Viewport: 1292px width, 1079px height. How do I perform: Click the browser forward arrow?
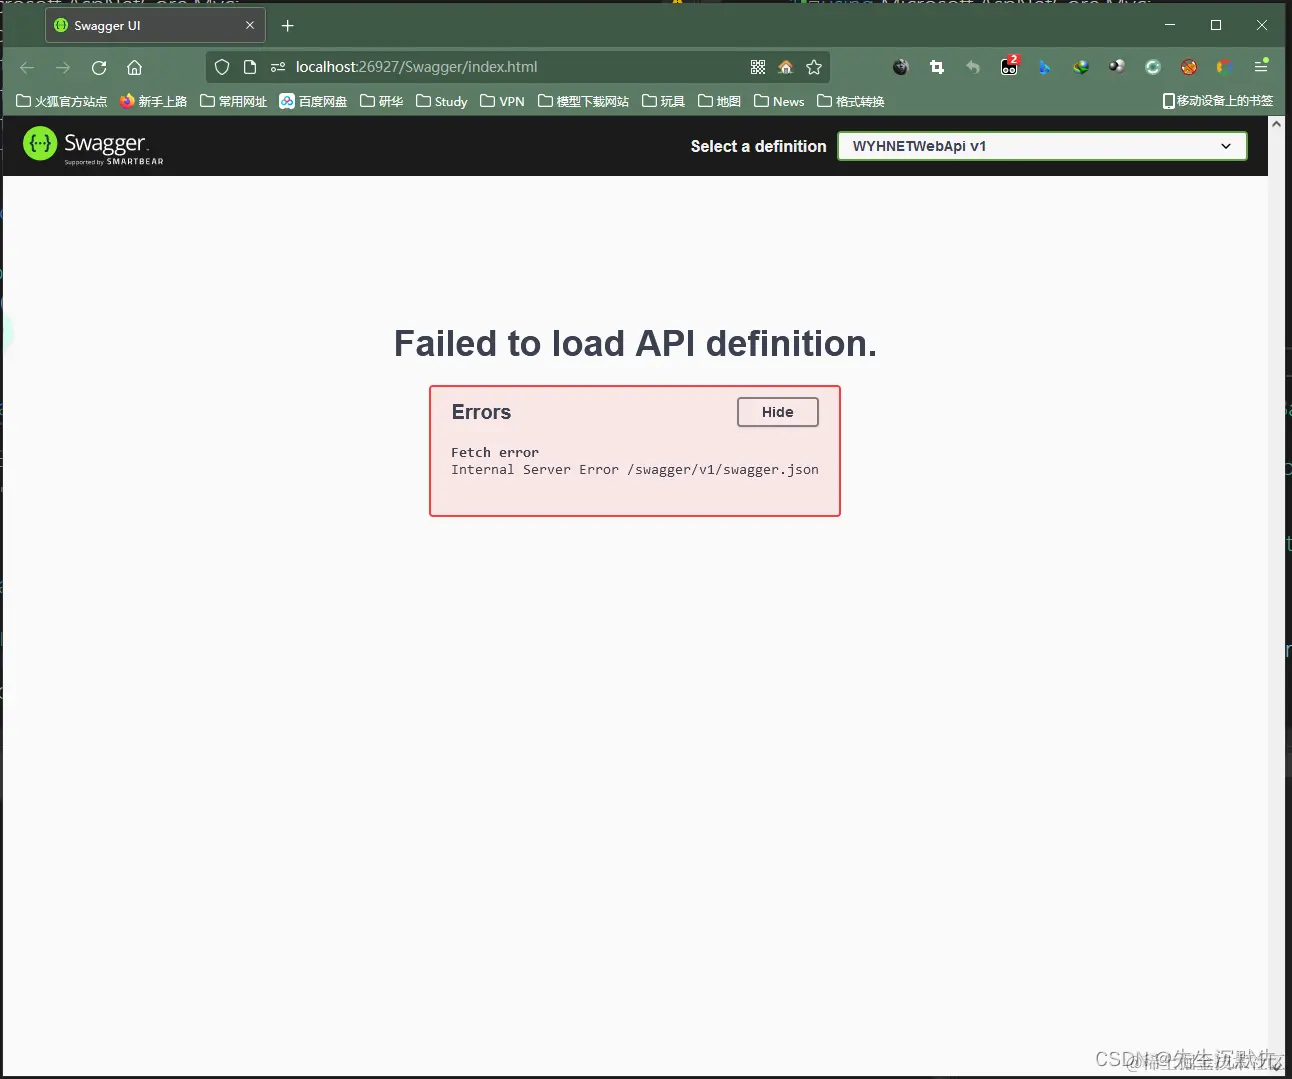(63, 67)
